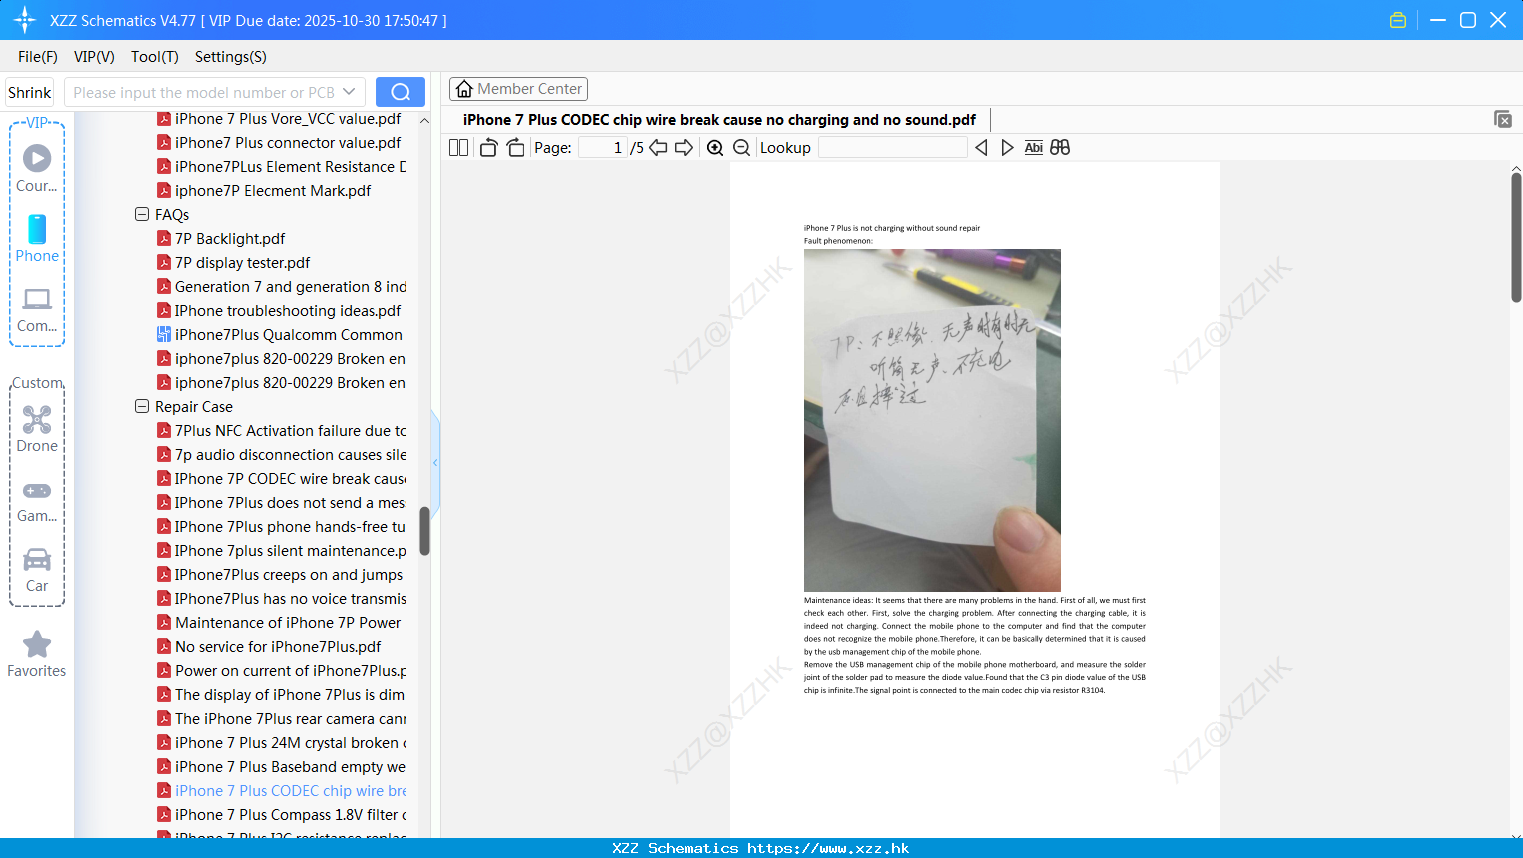Screen dimensions: 1523x858
Task: Open the Courses section in sidebar
Action: point(37,168)
